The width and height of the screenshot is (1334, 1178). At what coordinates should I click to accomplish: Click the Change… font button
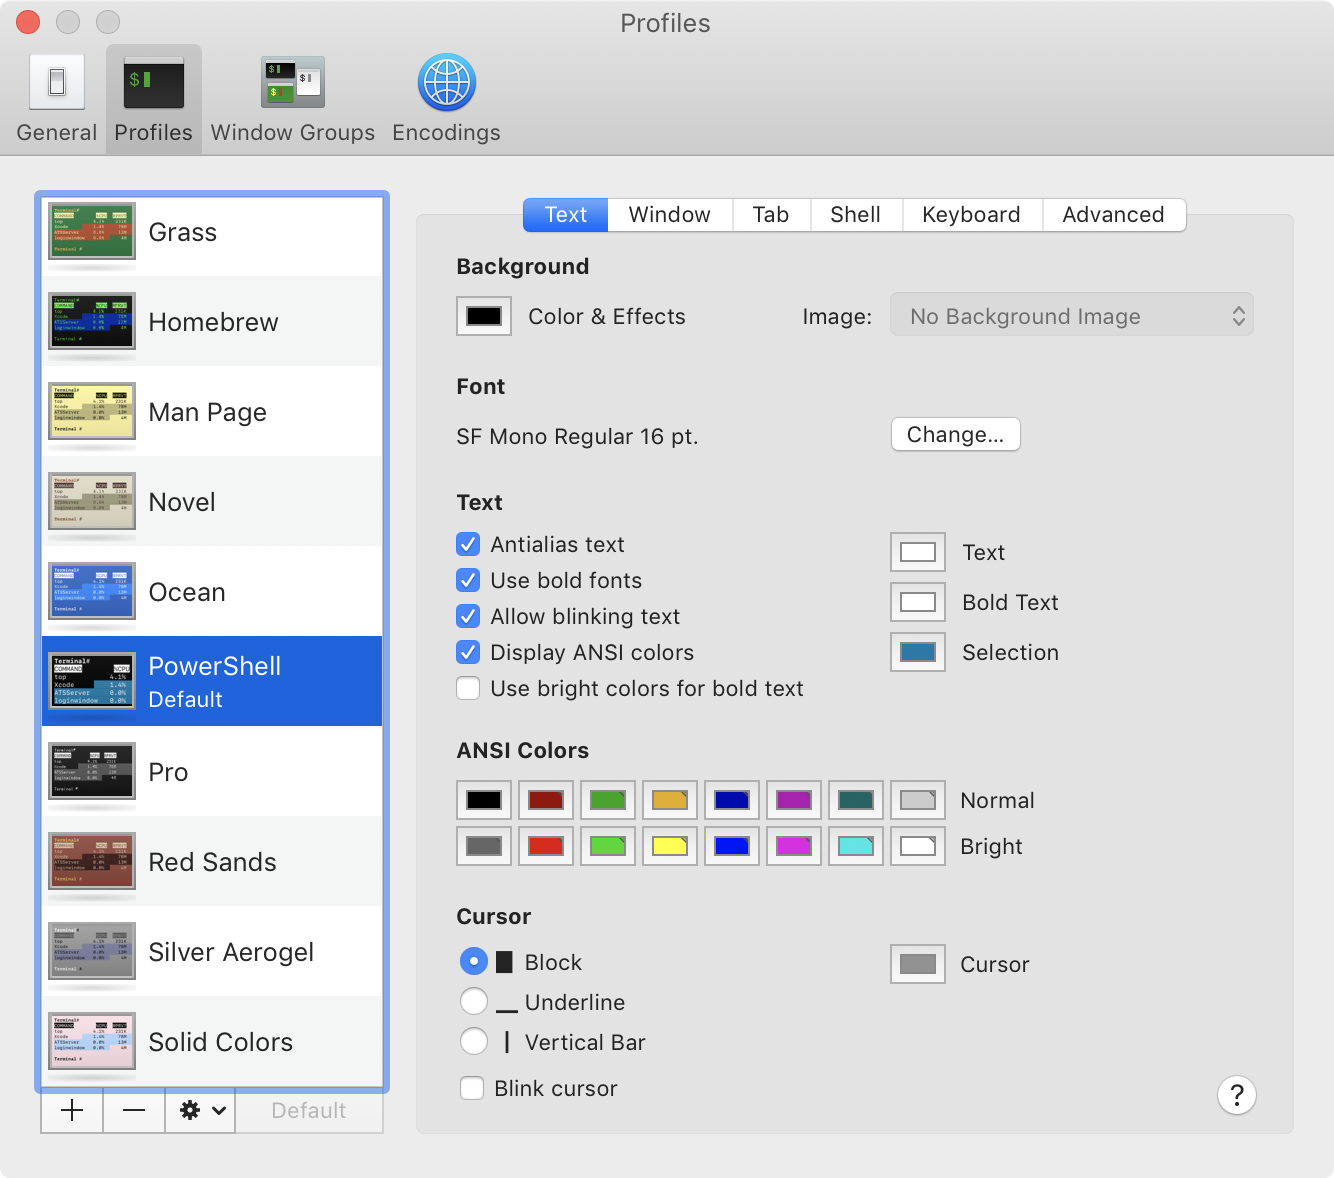click(956, 434)
